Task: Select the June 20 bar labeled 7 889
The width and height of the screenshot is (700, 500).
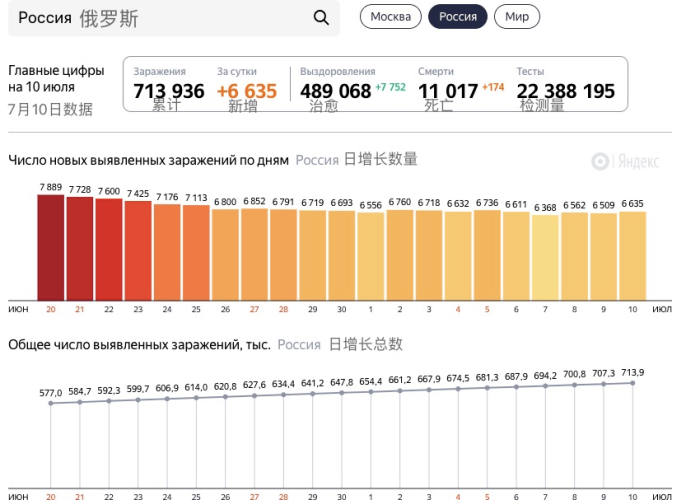Action: [50, 248]
